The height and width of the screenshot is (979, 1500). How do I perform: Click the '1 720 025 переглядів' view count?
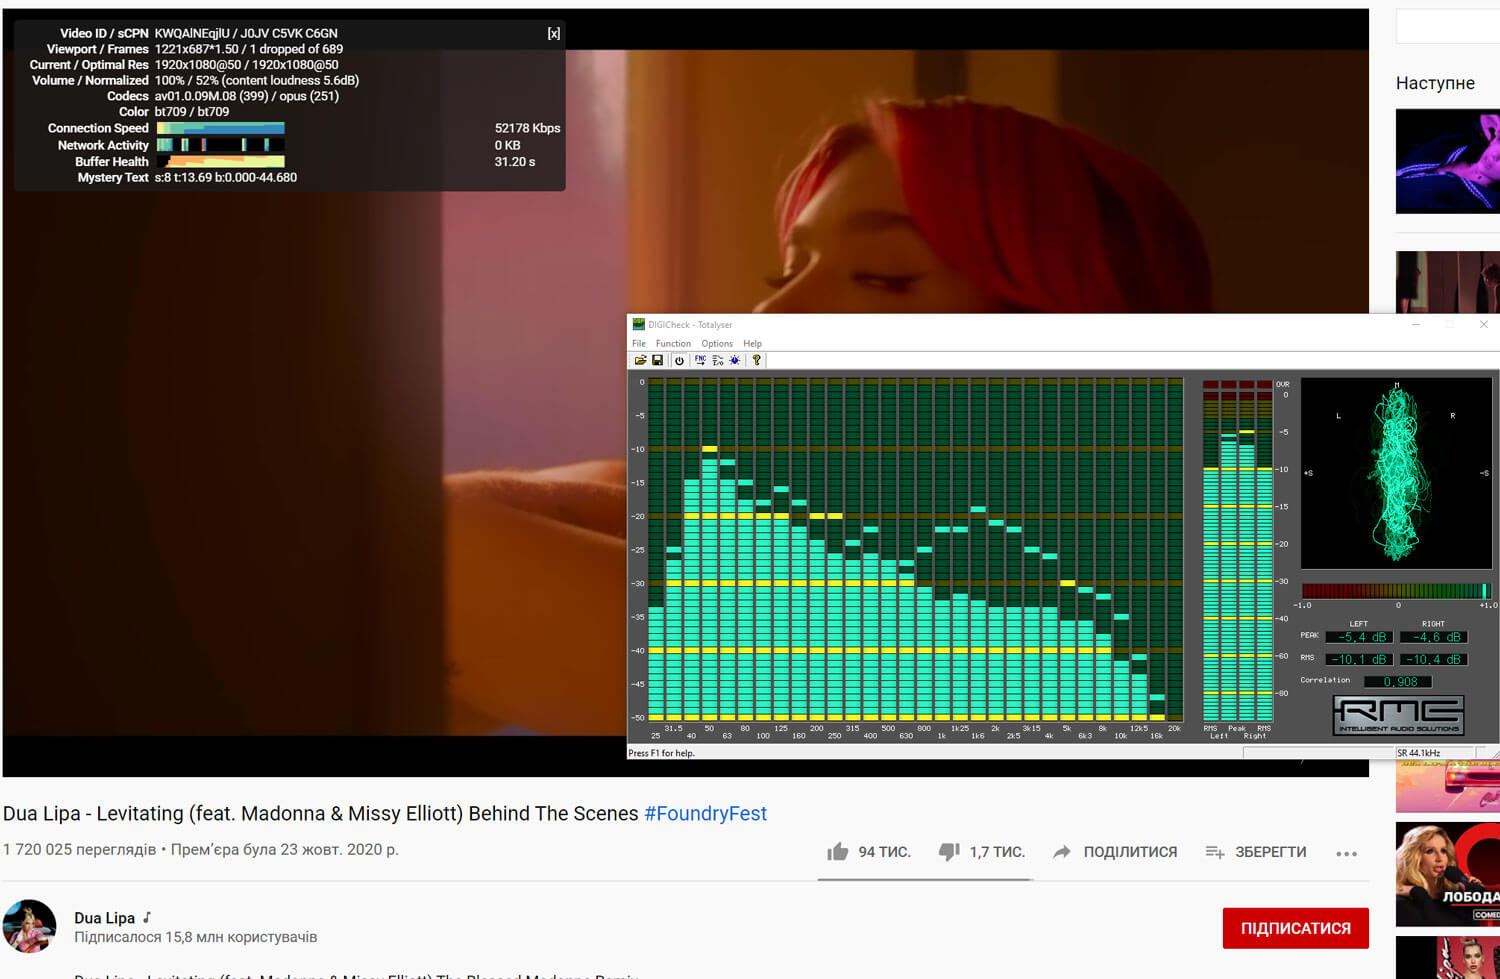(x=80, y=849)
